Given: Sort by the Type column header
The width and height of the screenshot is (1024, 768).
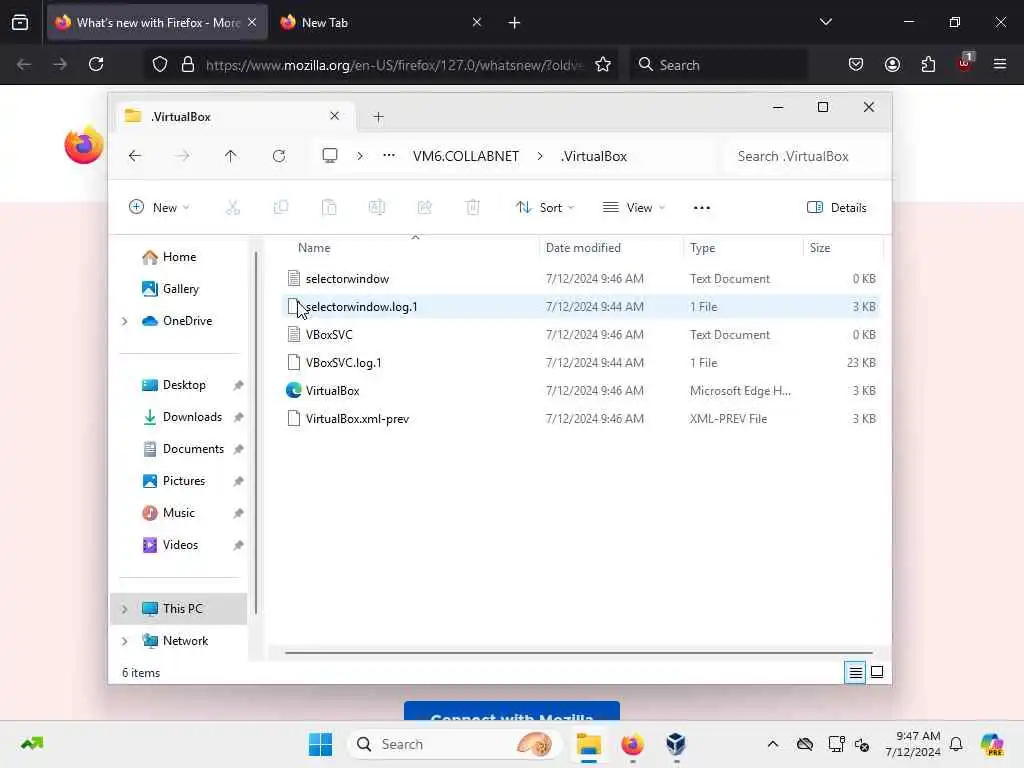Looking at the screenshot, I should [702, 248].
